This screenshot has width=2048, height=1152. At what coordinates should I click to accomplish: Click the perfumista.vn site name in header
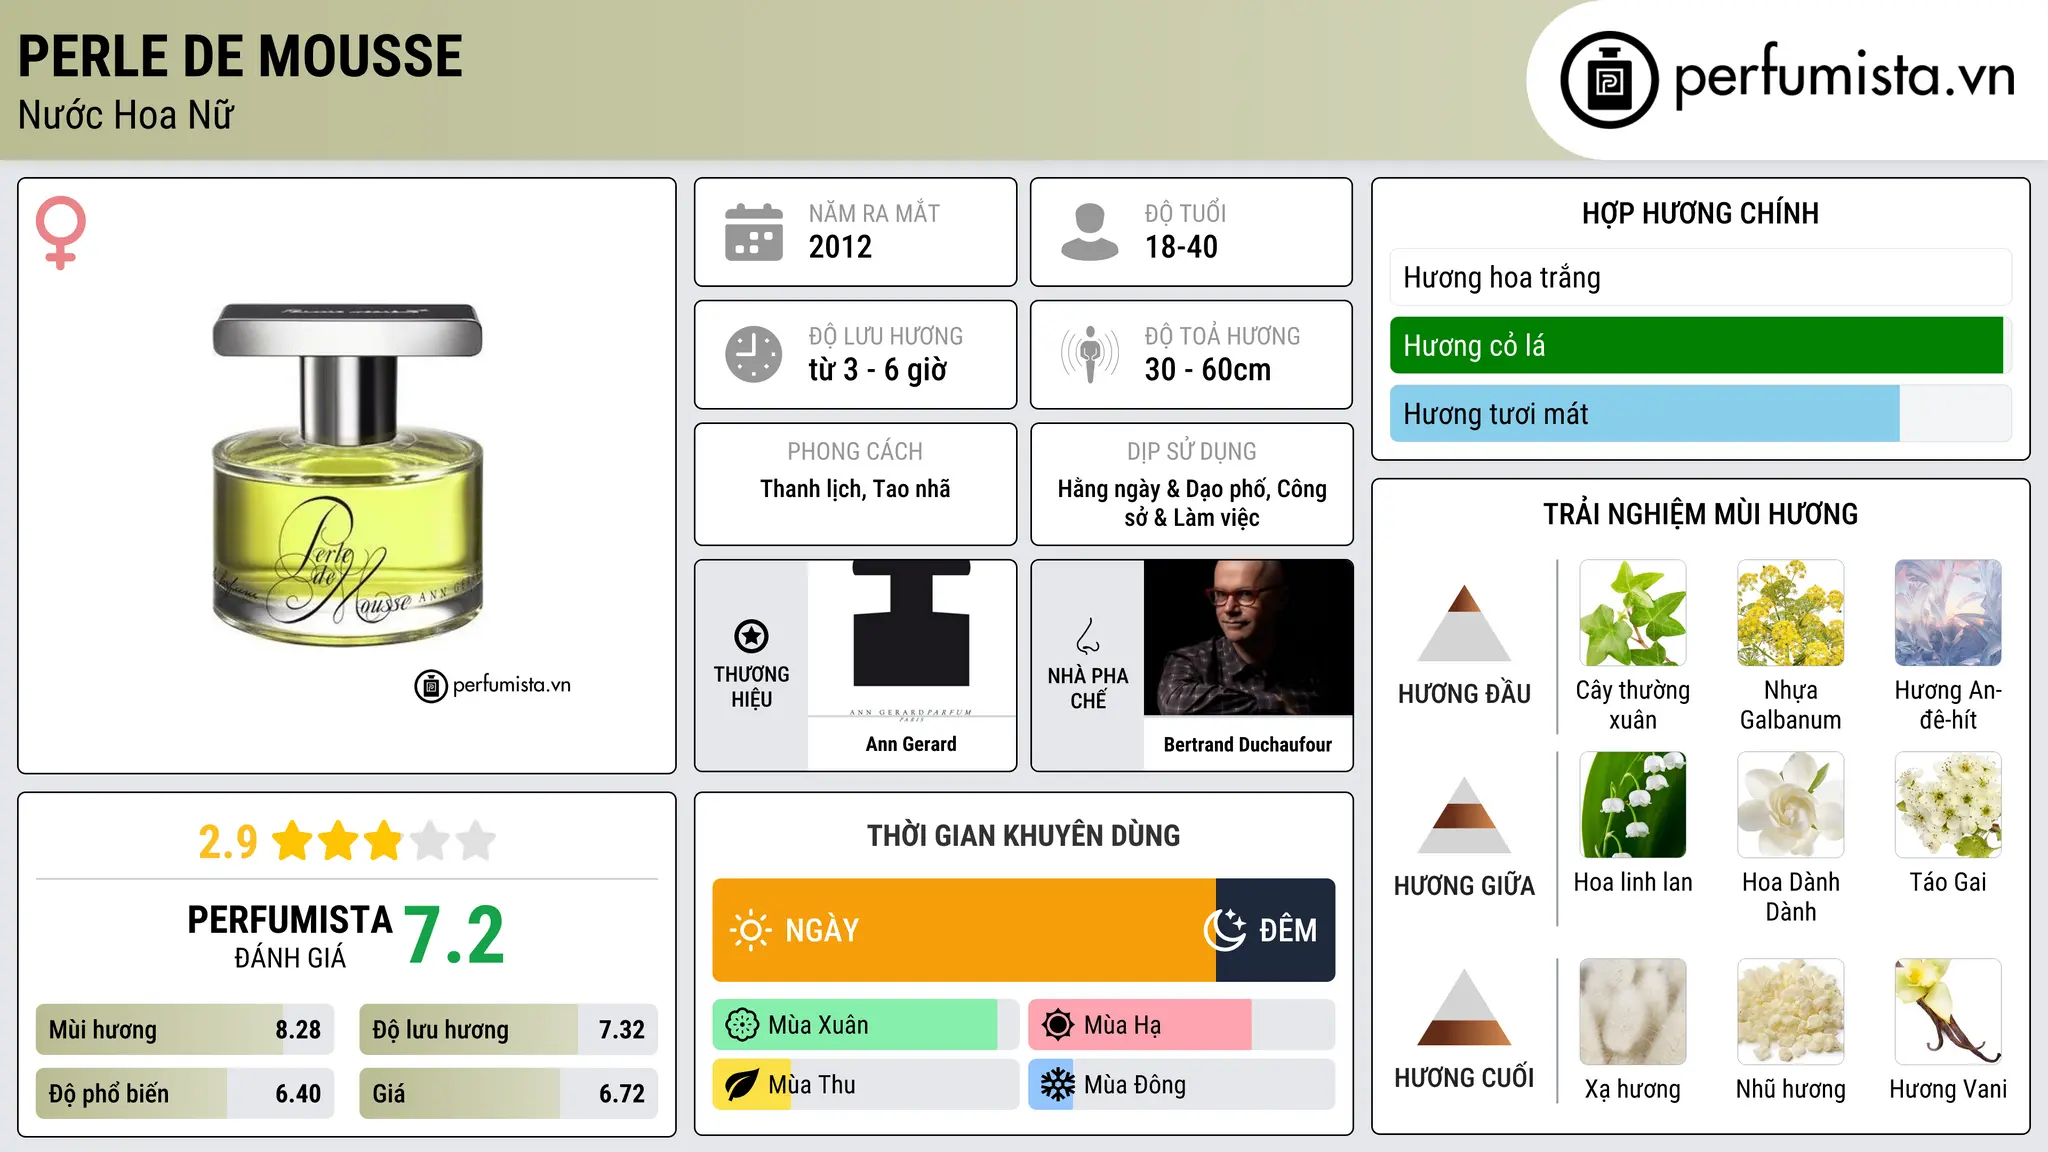tap(1845, 76)
